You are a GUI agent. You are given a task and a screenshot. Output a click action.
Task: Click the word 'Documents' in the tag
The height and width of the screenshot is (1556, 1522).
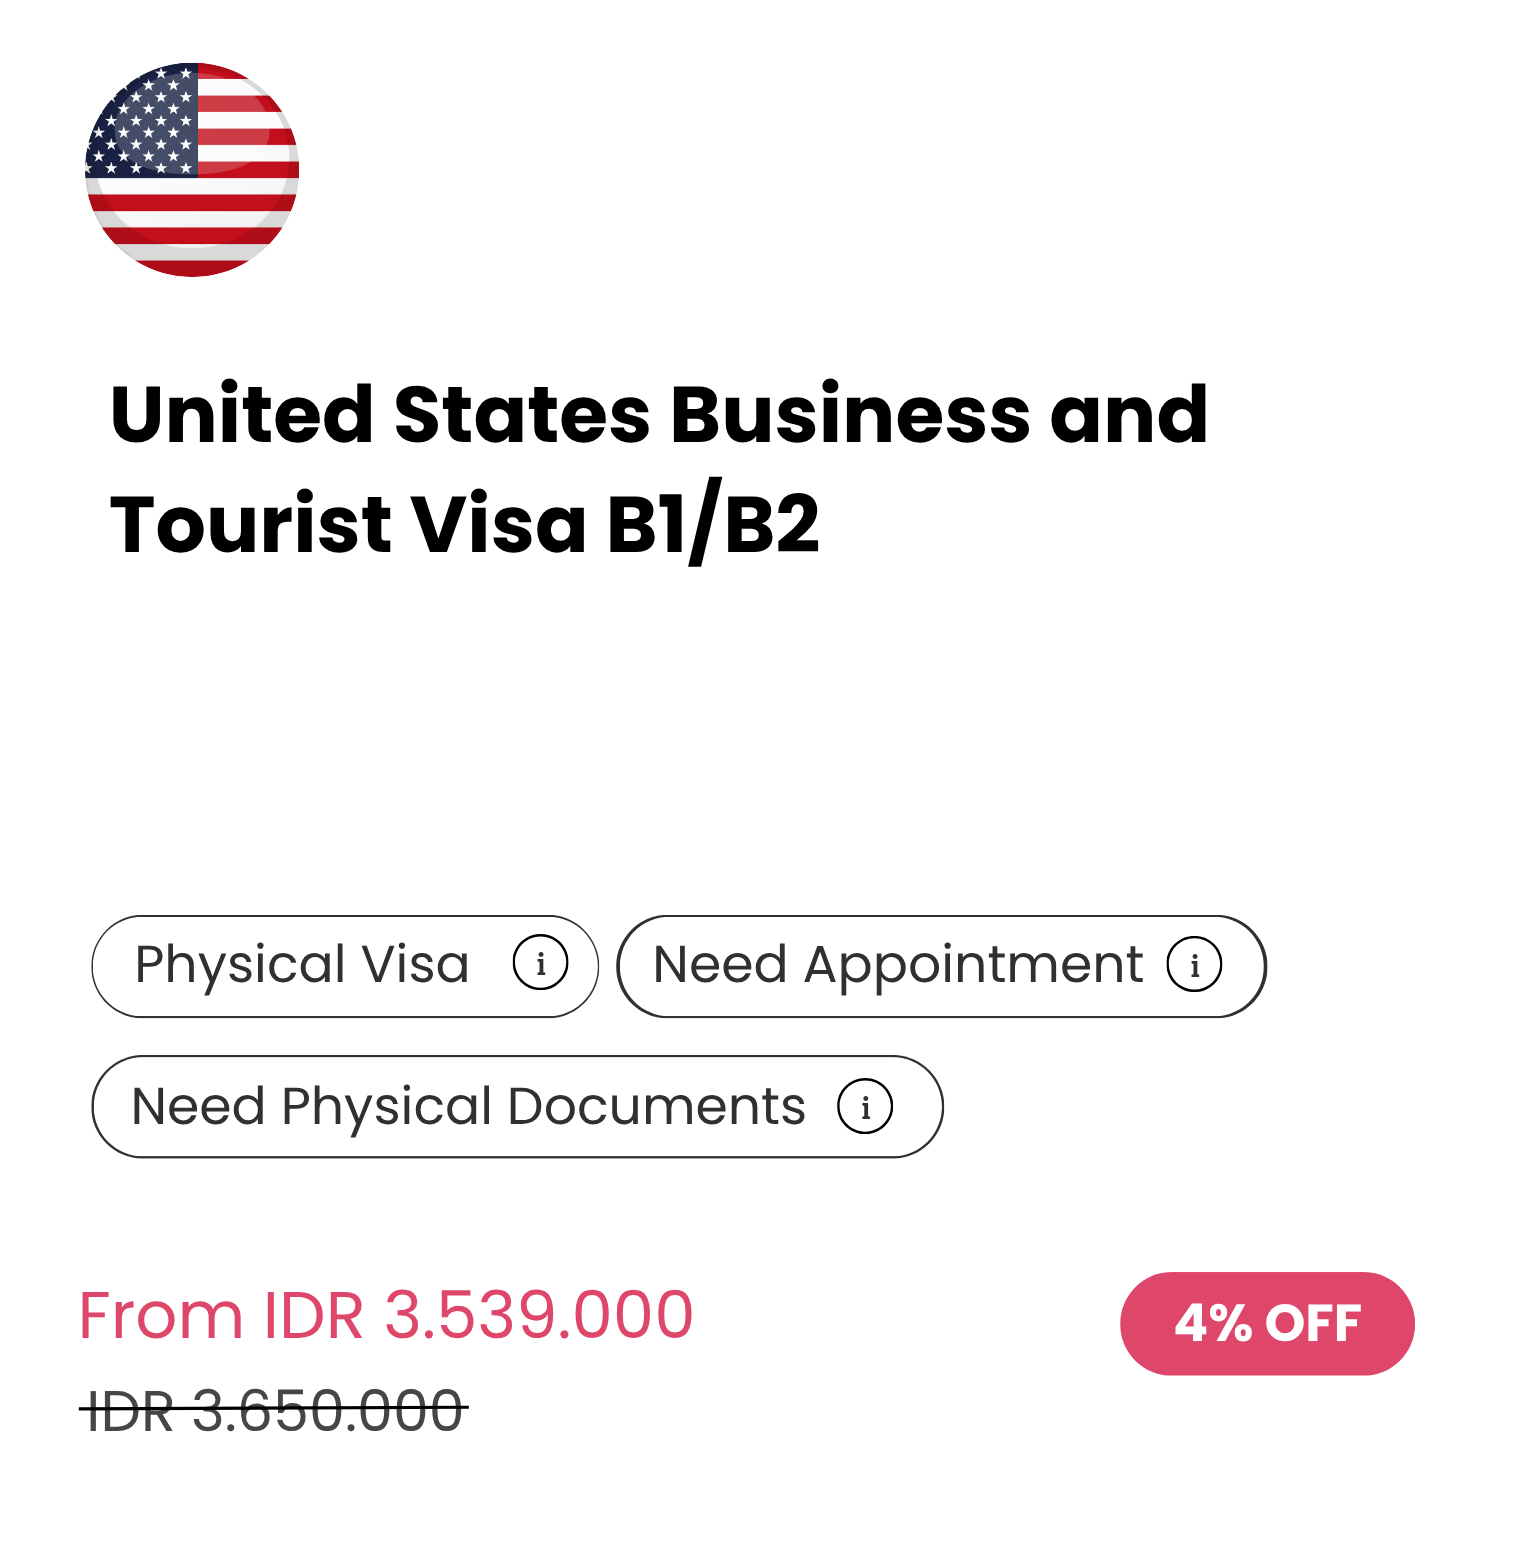coord(656,1107)
